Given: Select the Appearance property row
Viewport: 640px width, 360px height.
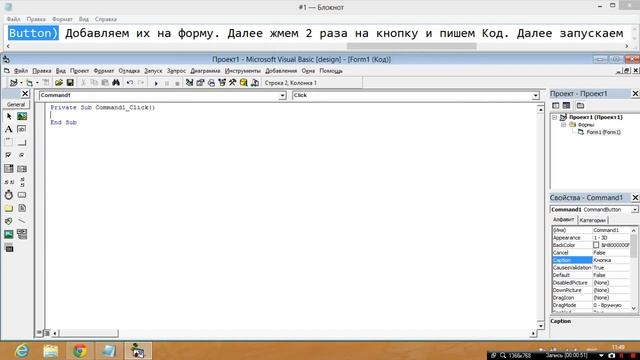Looking at the screenshot, I should (x=591, y=238).
